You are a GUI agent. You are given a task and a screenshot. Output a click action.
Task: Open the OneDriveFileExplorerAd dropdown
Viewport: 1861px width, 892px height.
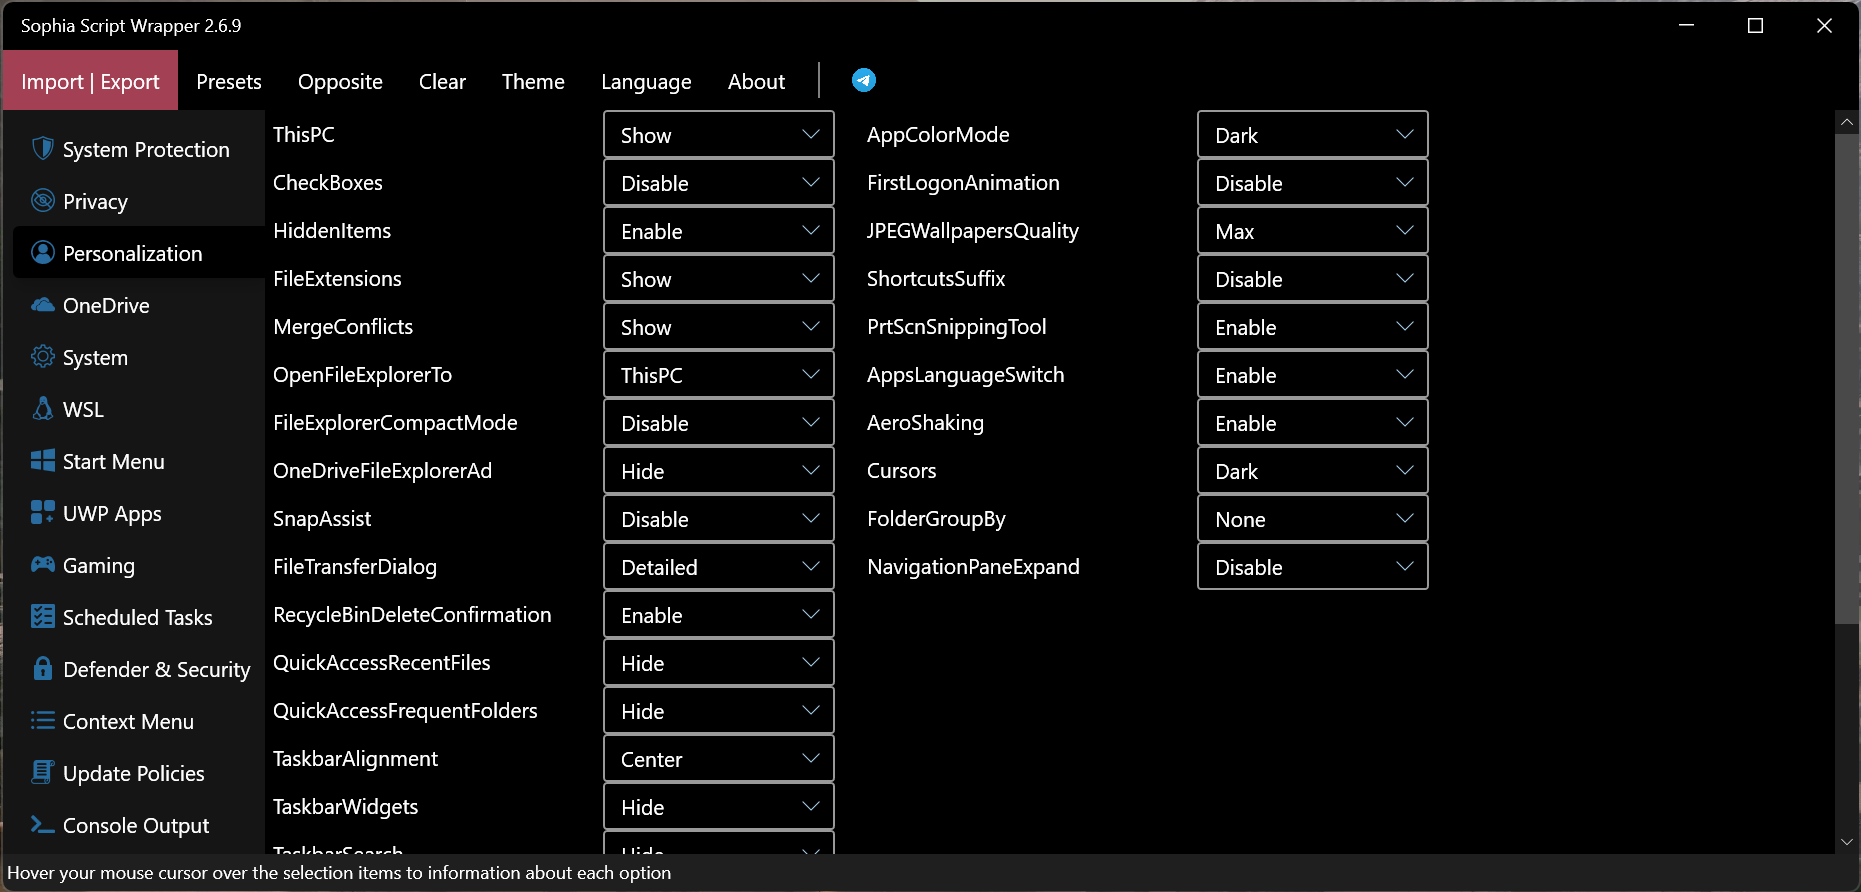(719, 470)
